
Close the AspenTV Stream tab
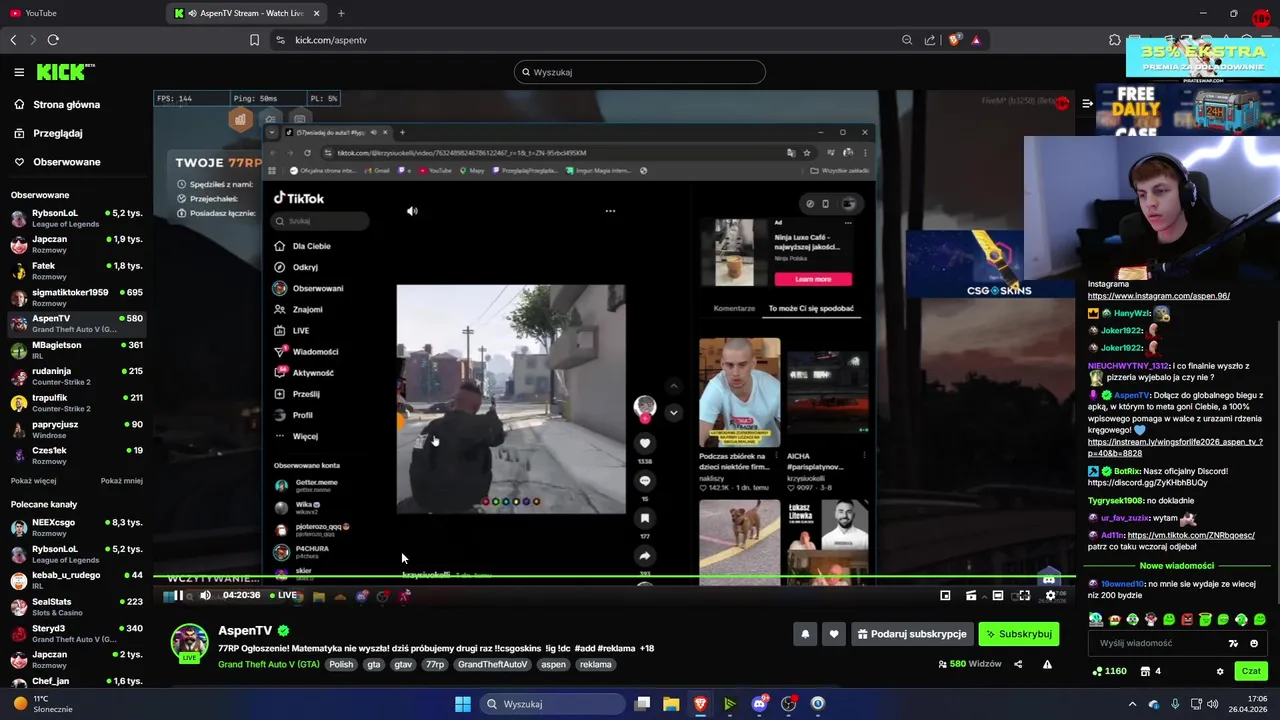pyautogui.click(x=317, y=13)
